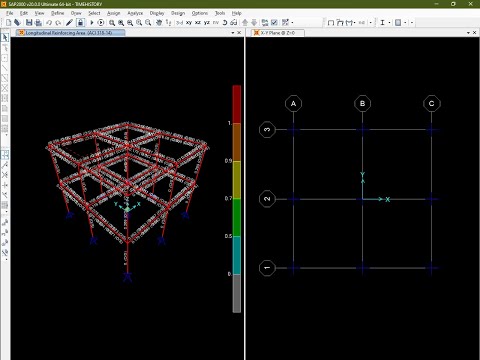The width and height of the screenshot is (480, 360).
Task: Restore full view with zoom icon
Action: click(x=121, y=22)
